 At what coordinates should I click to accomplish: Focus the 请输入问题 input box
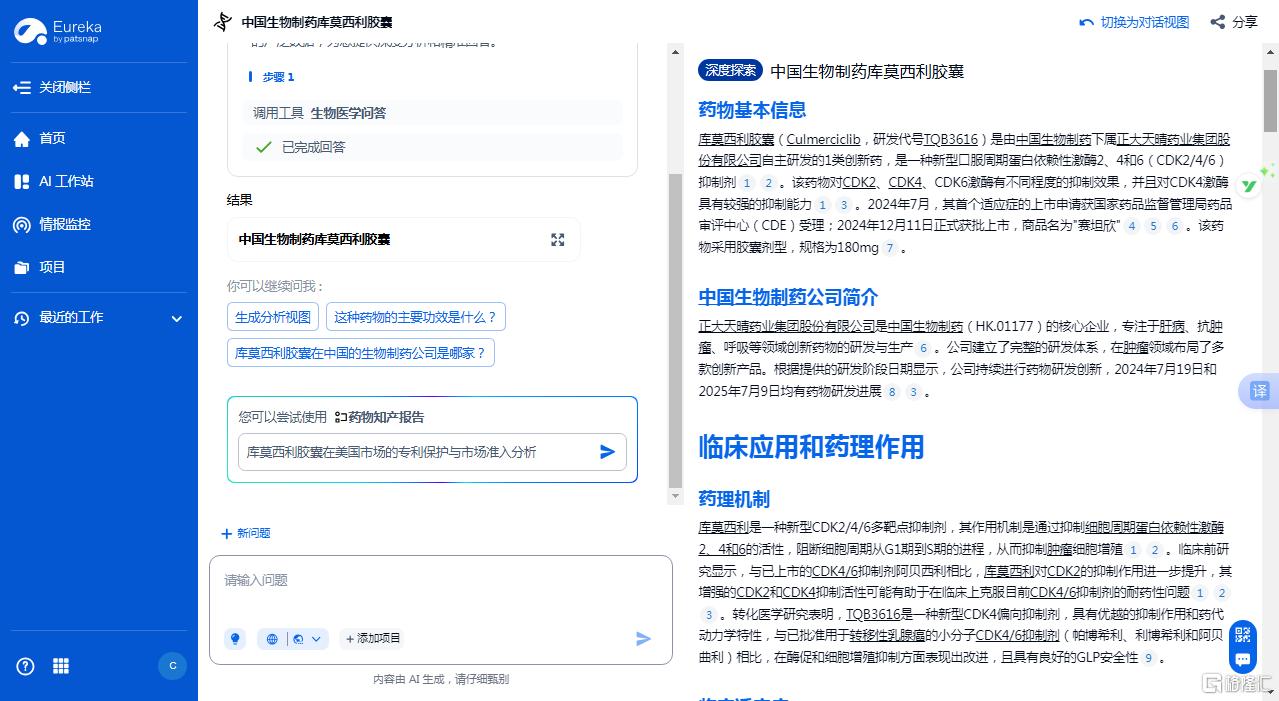[x=440, y=581]
